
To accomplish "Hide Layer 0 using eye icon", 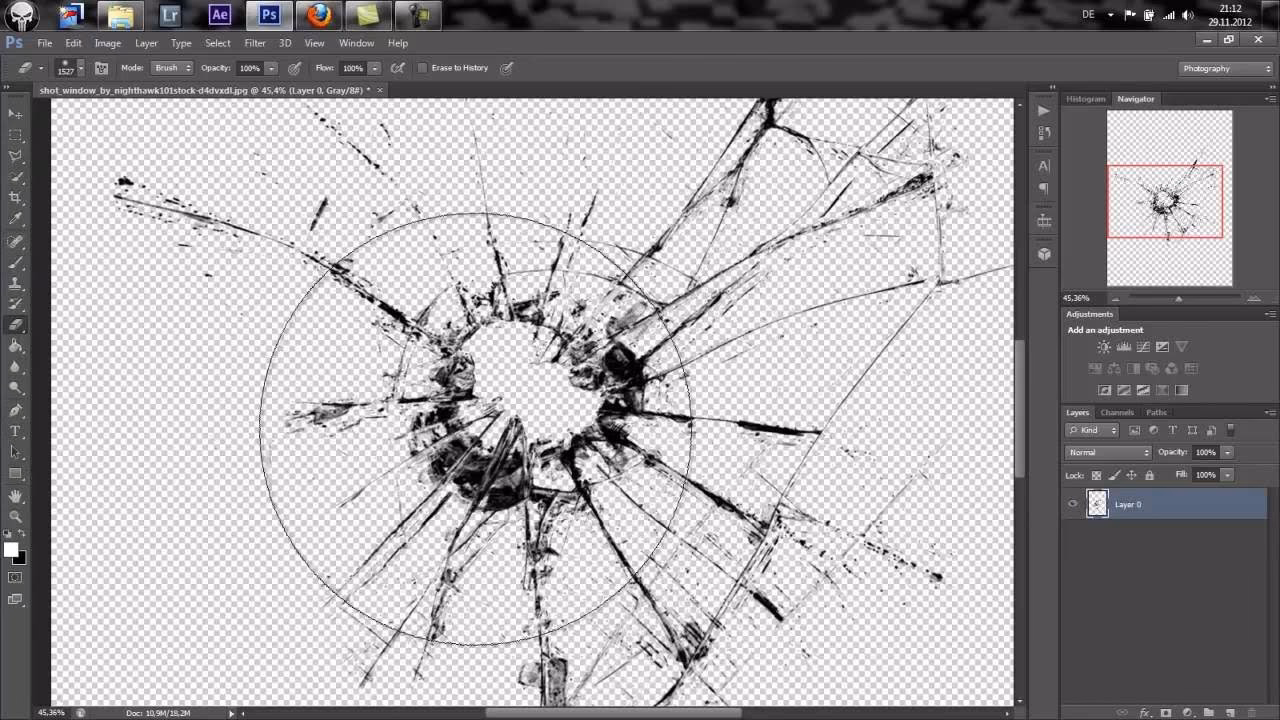I will click(x=1073, y=504).
